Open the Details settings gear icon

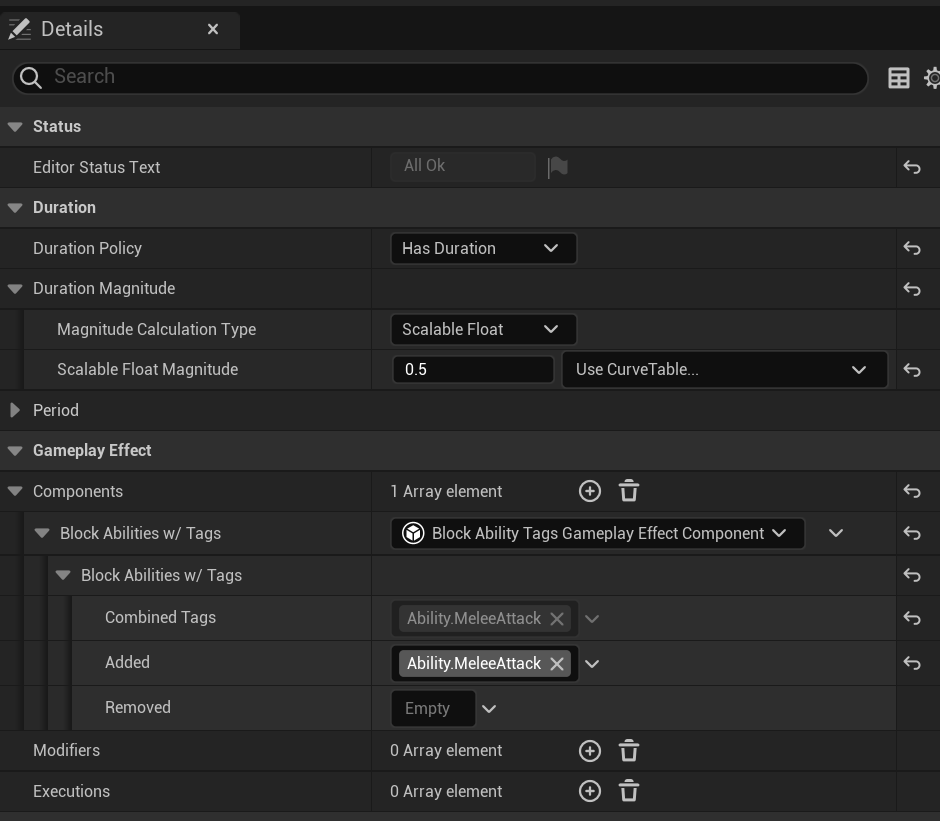pyautogui.click(x=932, y=78)
